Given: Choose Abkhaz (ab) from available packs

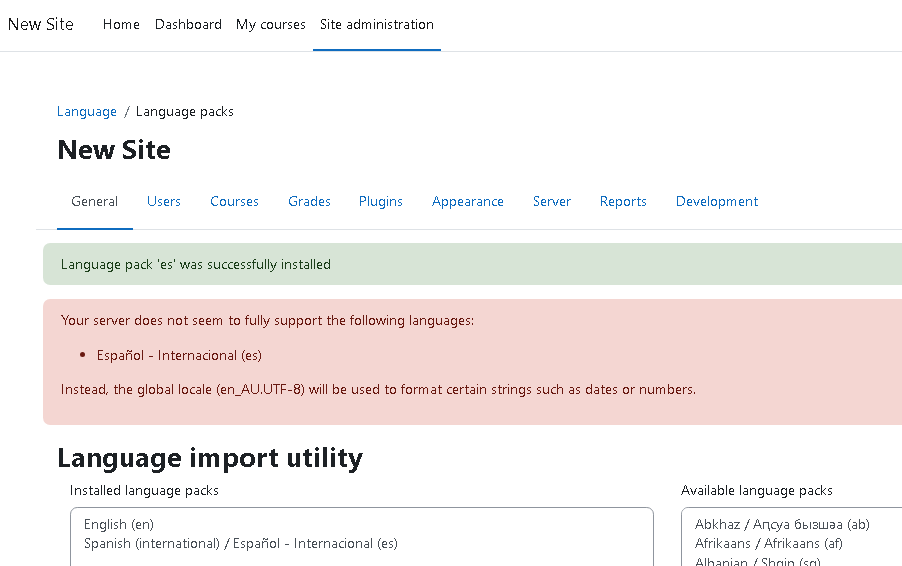Looking at the screenshot, I should (x=782, y=524).
